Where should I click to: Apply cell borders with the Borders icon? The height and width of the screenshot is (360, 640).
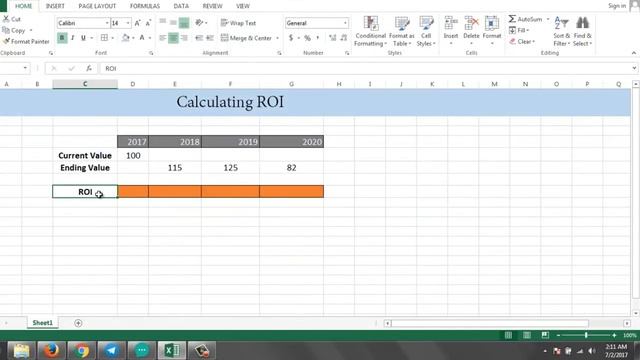click(104, 38)
